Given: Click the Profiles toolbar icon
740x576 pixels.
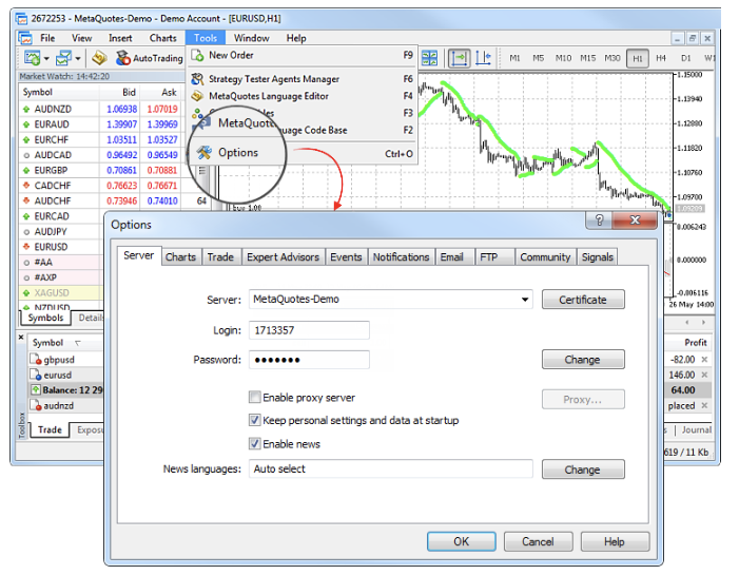Looking at the screenshot, I should (x=64, y=58).
